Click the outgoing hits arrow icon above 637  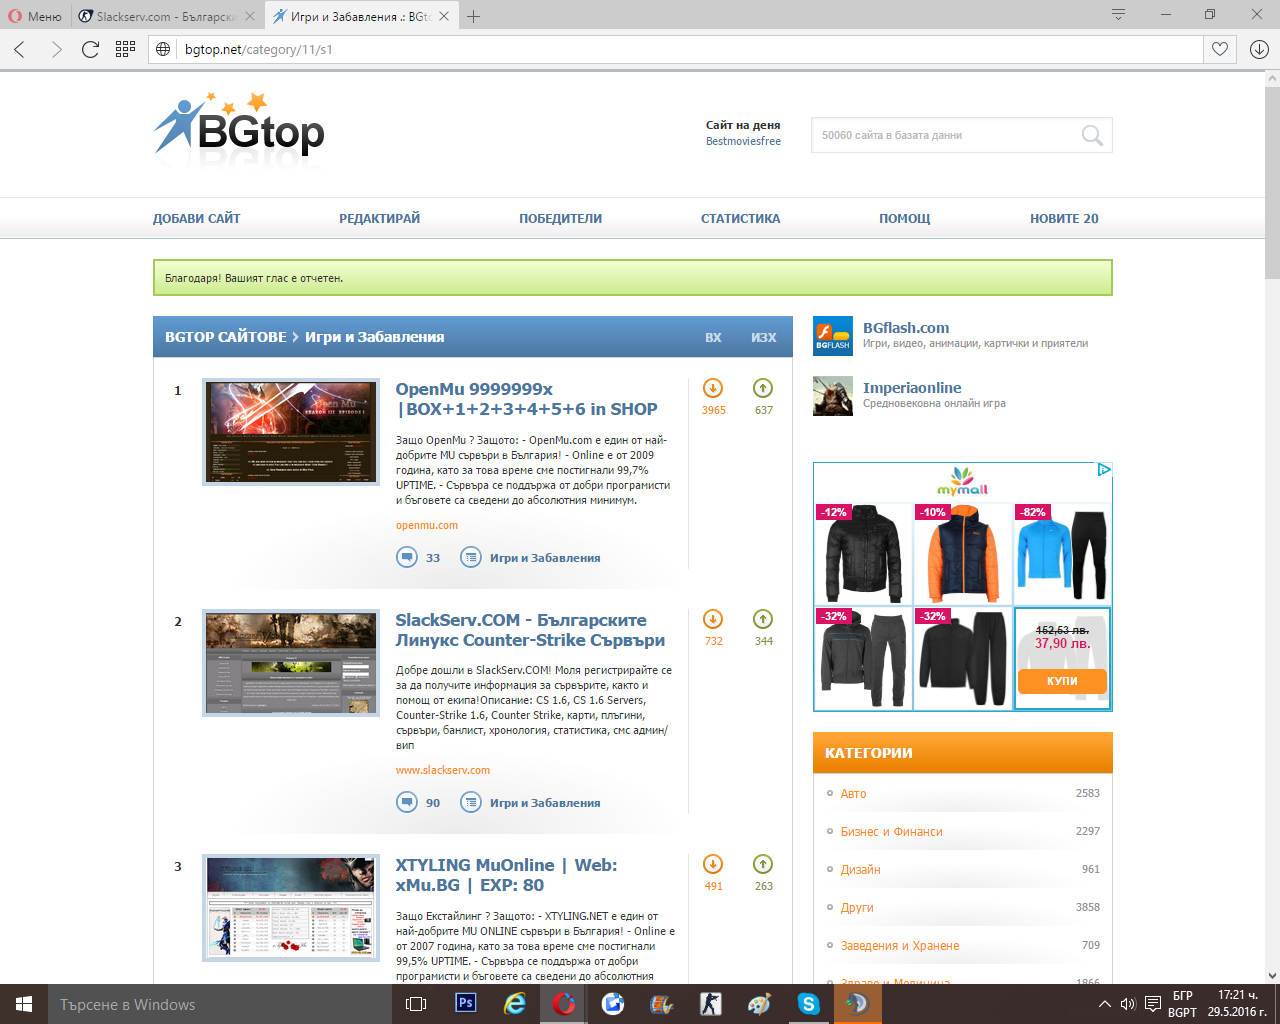763,388
